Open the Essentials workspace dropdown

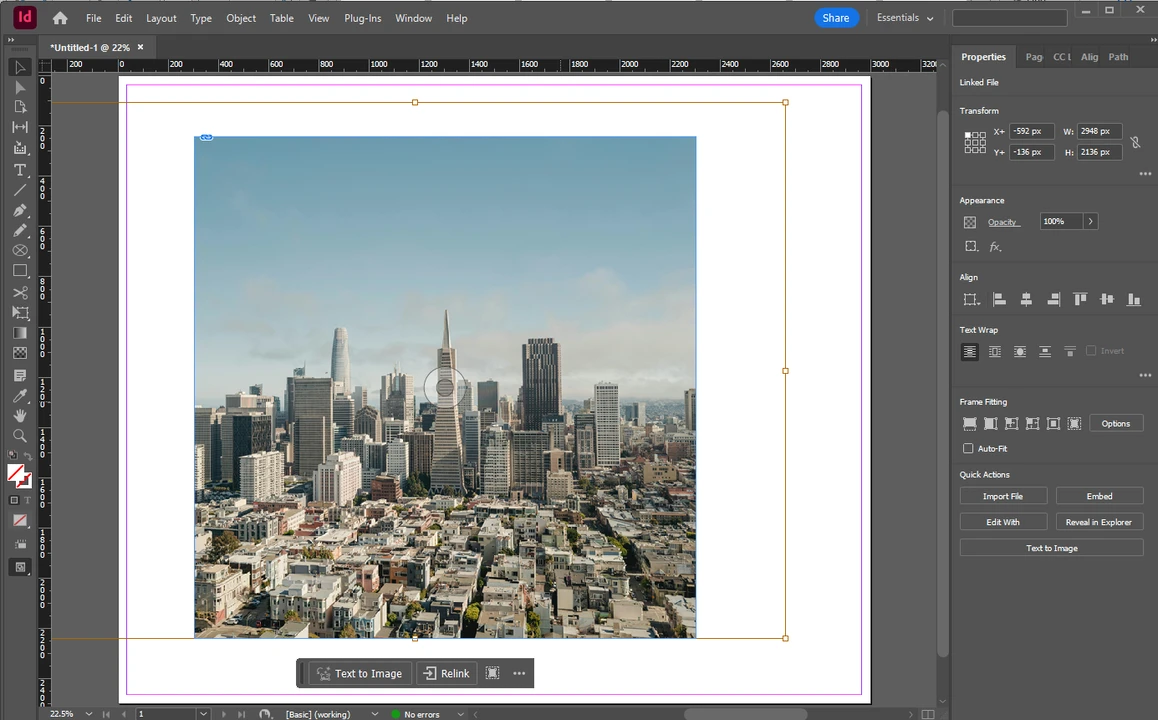(905, 18)
